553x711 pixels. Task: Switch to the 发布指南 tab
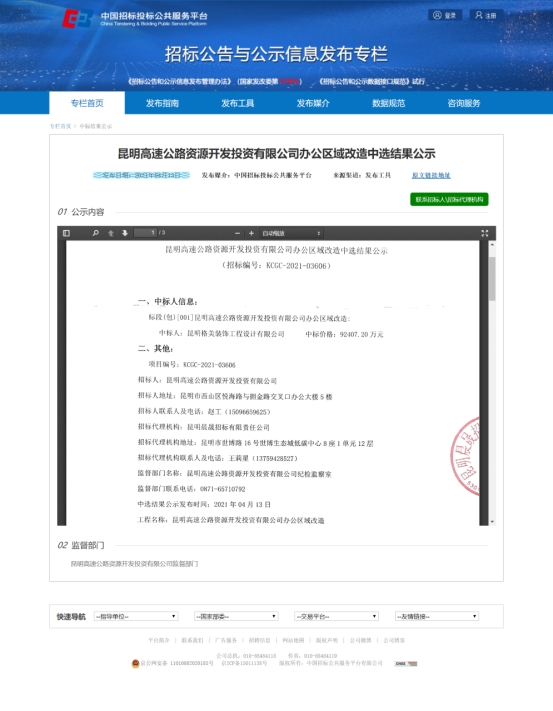click(162, 103)
